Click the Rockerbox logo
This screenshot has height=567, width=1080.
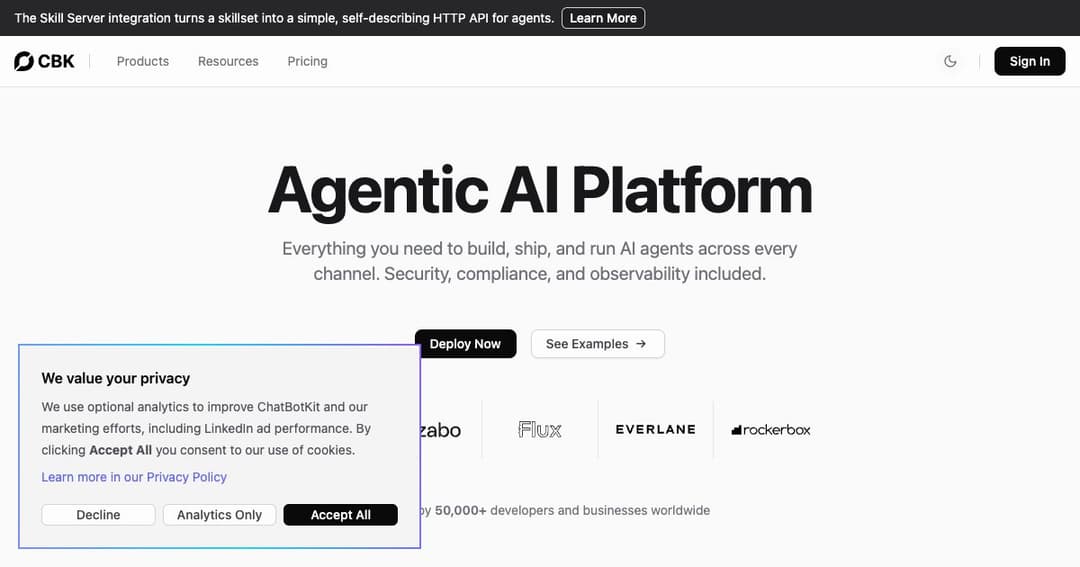click(x=771, y=430)
